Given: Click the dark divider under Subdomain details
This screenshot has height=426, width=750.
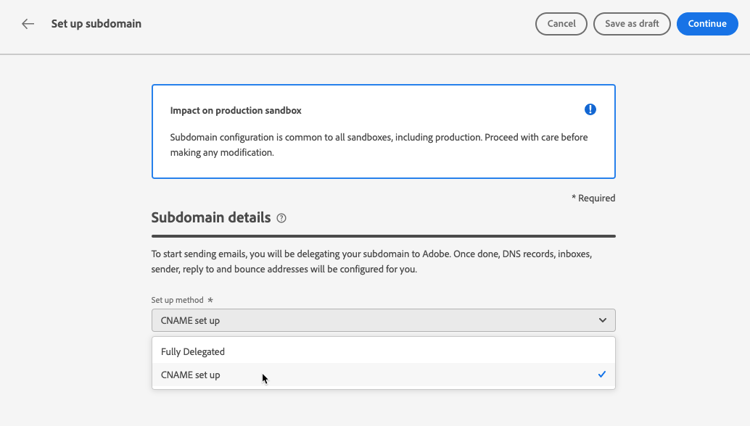Looking at the screenshot, I should click(383, 236).
